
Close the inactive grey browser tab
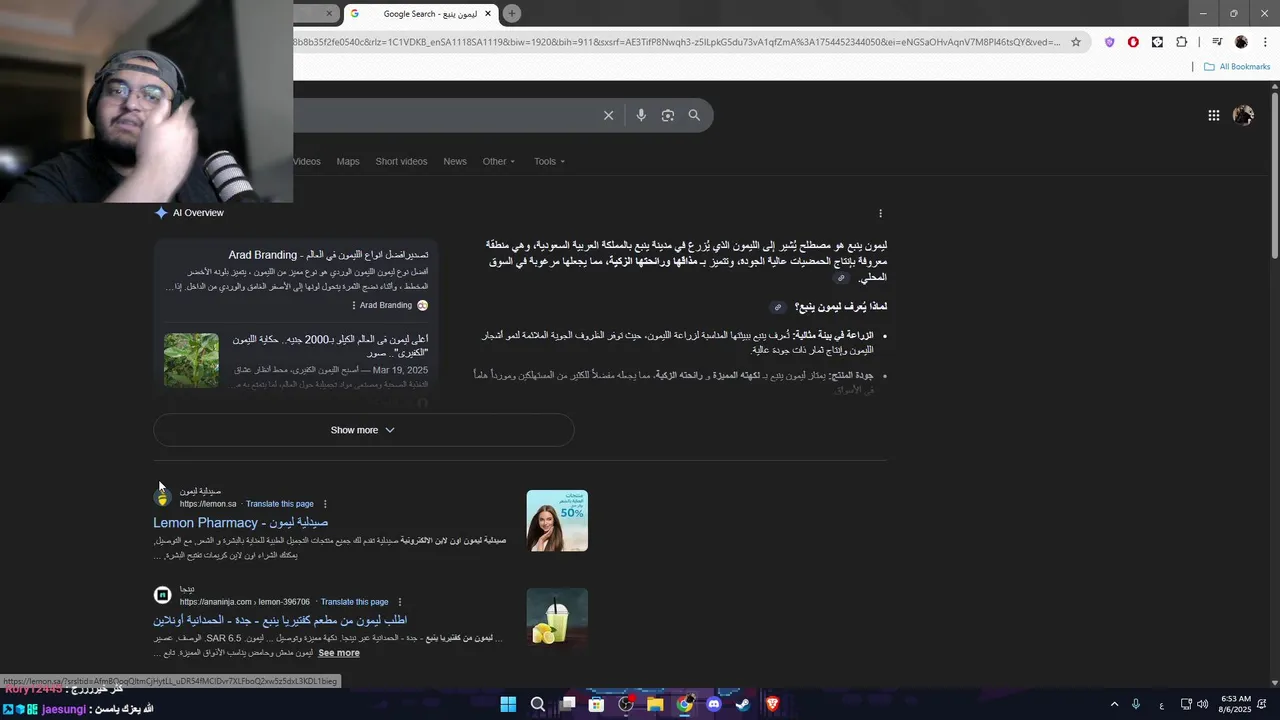coord(329,14)
